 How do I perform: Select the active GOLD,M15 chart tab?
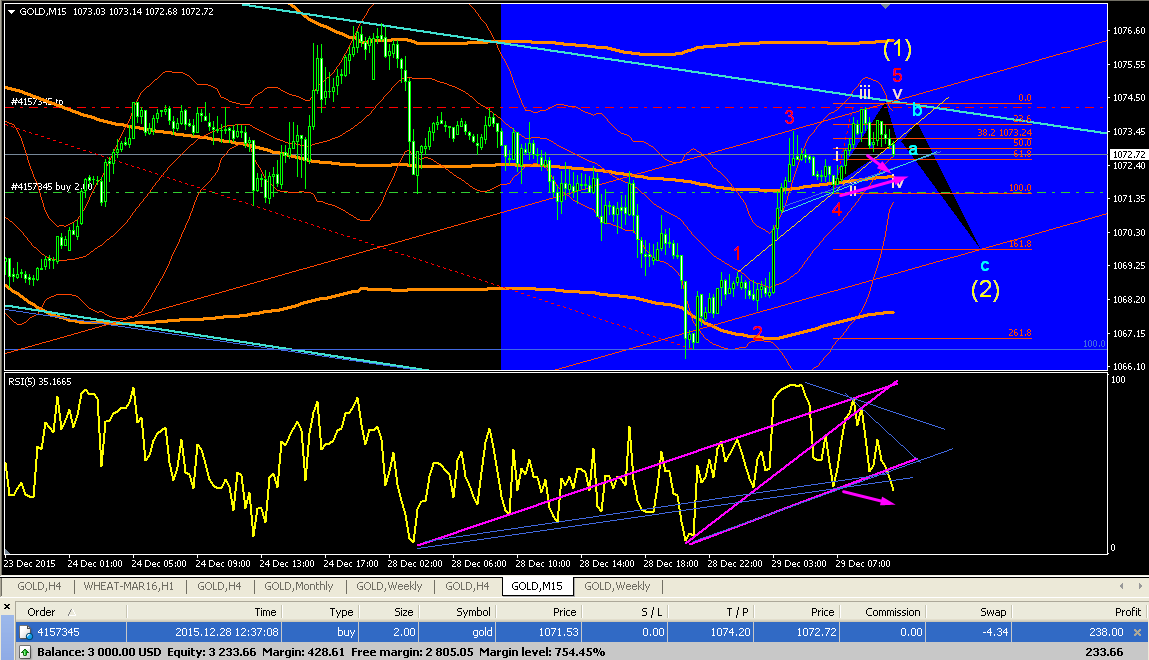point(537,586)
